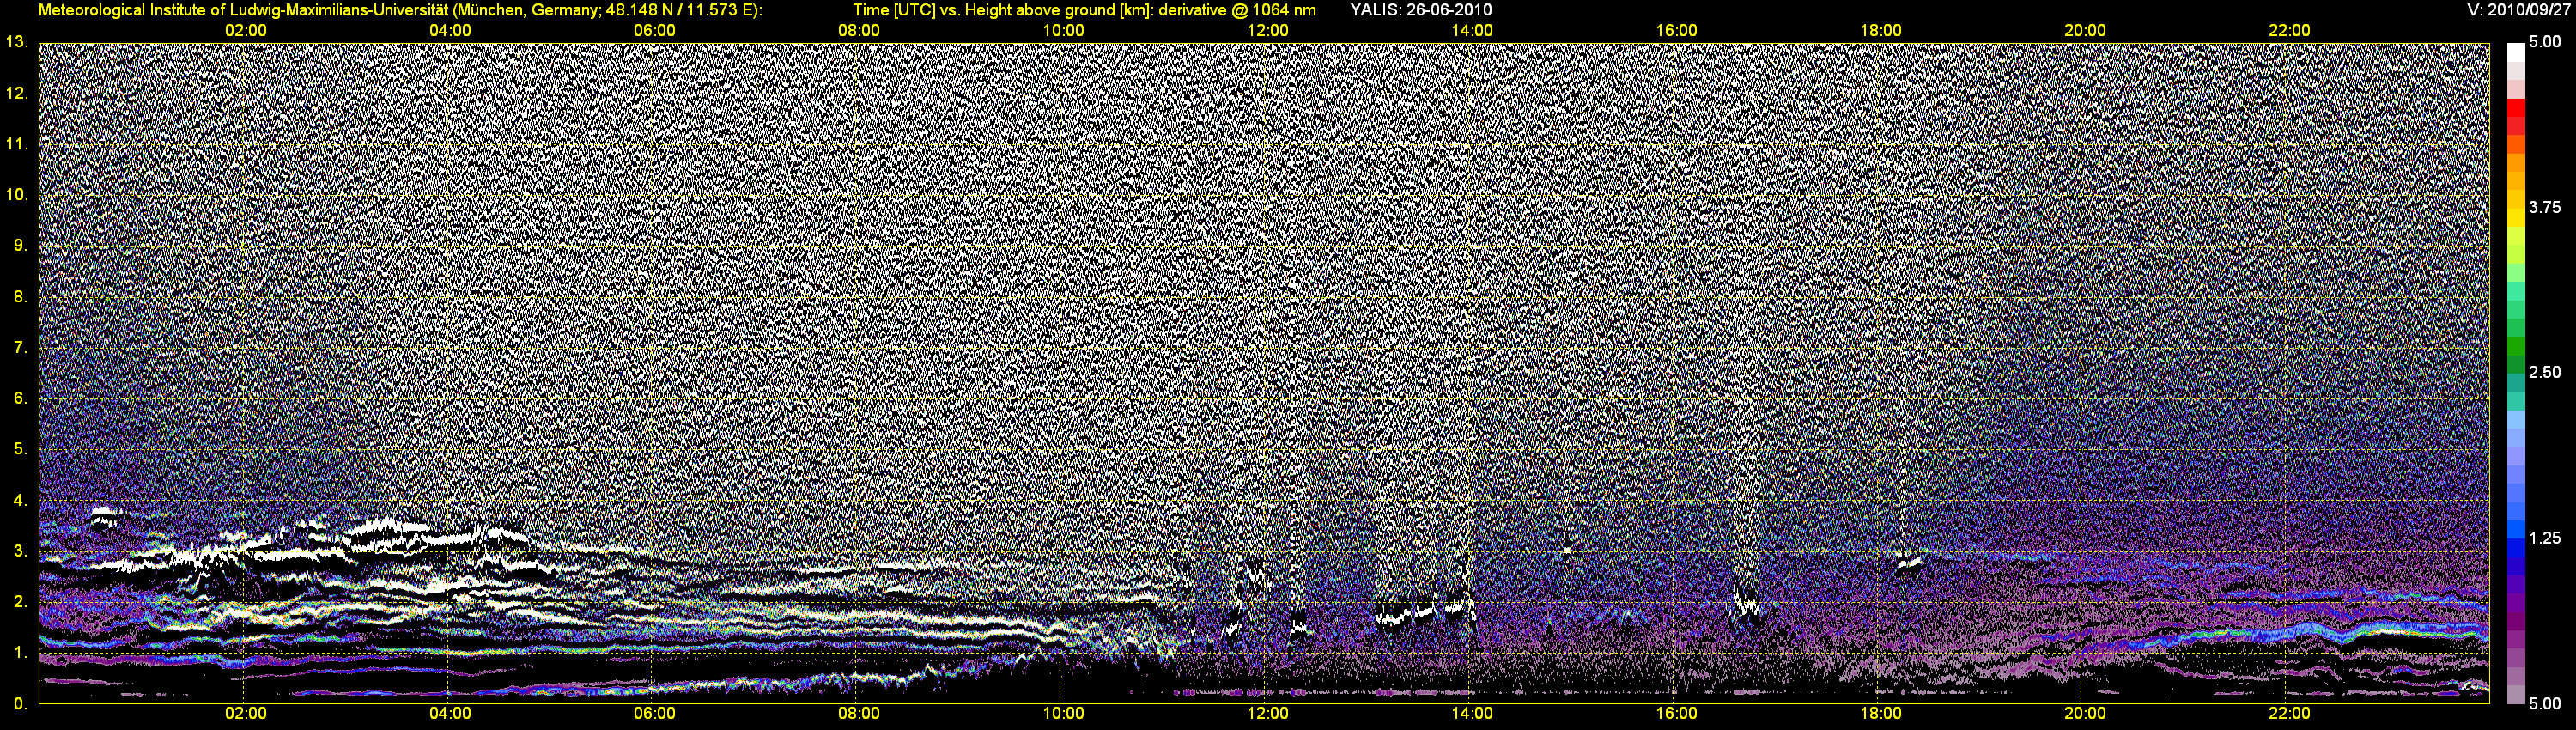
Task: Click the 11. height axis label
Action: (16, 144)
